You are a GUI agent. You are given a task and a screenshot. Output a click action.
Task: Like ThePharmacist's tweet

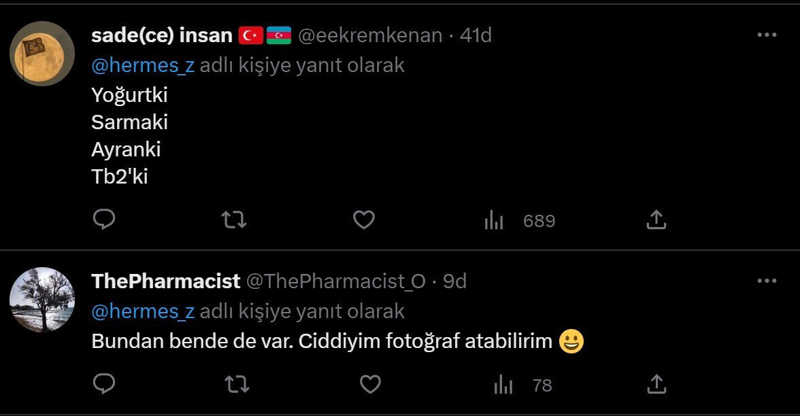click(x=370, y=383)
